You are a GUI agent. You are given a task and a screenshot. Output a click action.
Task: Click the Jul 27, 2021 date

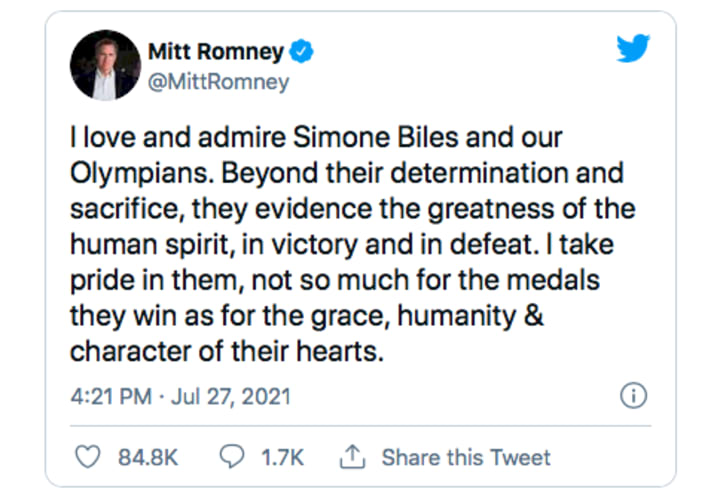231,397
